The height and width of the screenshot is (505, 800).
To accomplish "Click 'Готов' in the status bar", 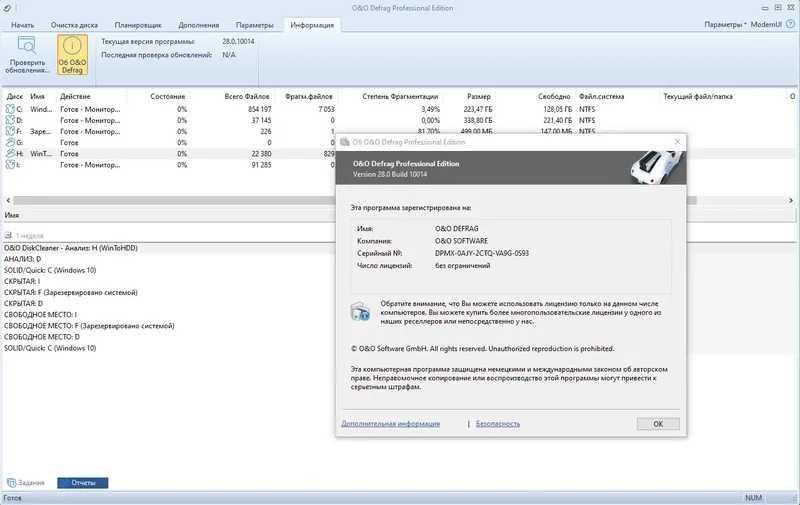I will click(13, 498).
